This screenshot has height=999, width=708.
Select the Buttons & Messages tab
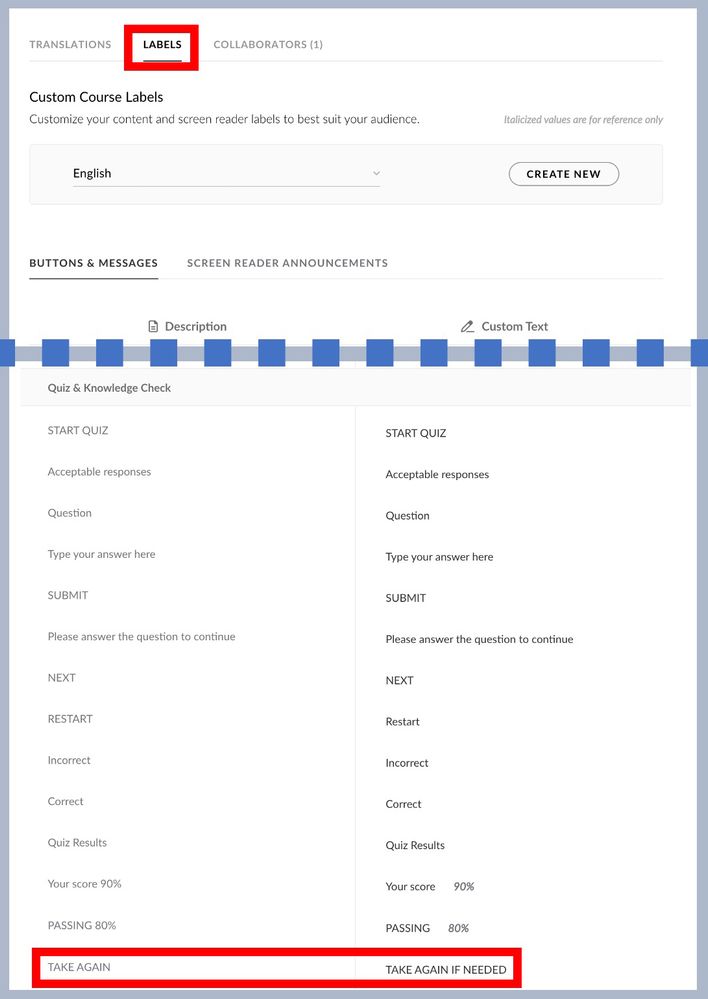(x=93, y=263)
